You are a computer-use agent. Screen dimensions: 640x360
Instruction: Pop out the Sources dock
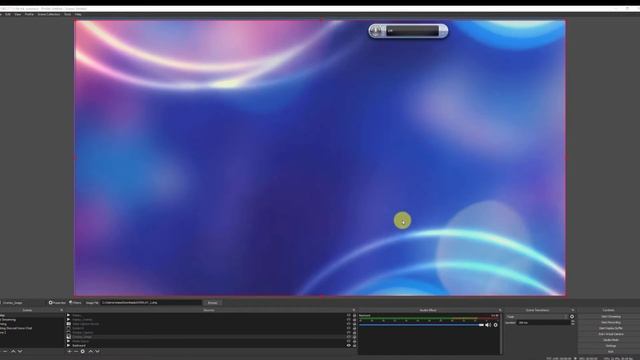[353, 310]
